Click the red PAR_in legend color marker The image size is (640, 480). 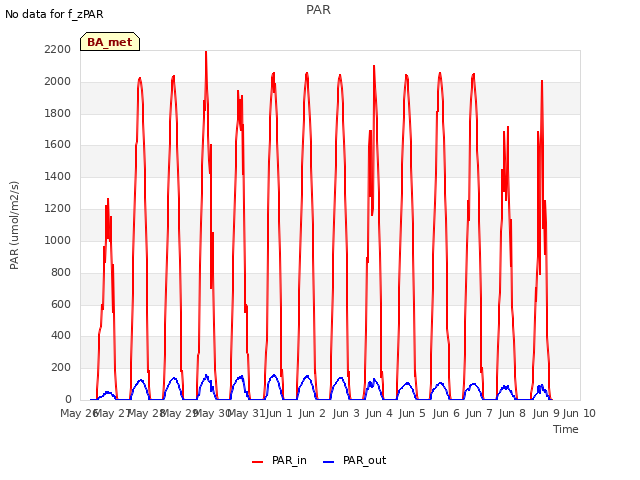[258, 462]
